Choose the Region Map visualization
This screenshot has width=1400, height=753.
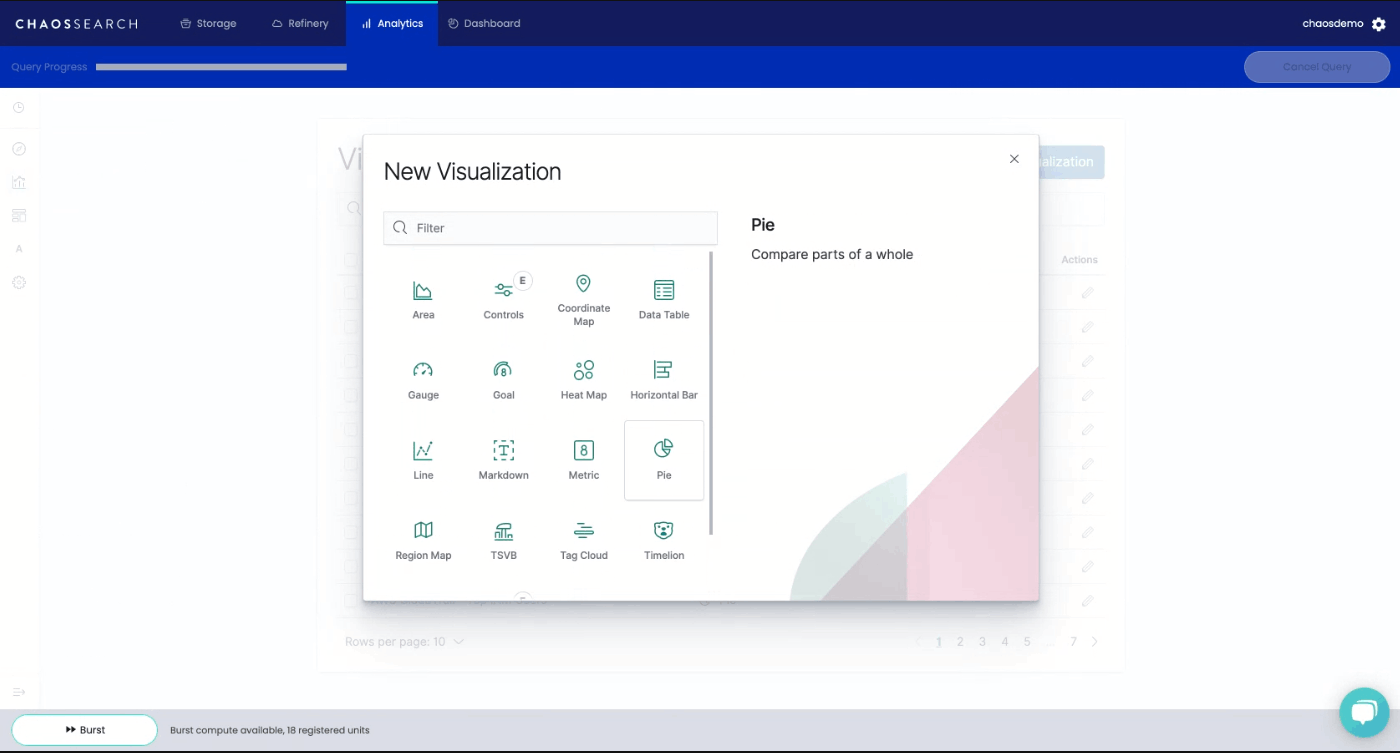(422, 538)
